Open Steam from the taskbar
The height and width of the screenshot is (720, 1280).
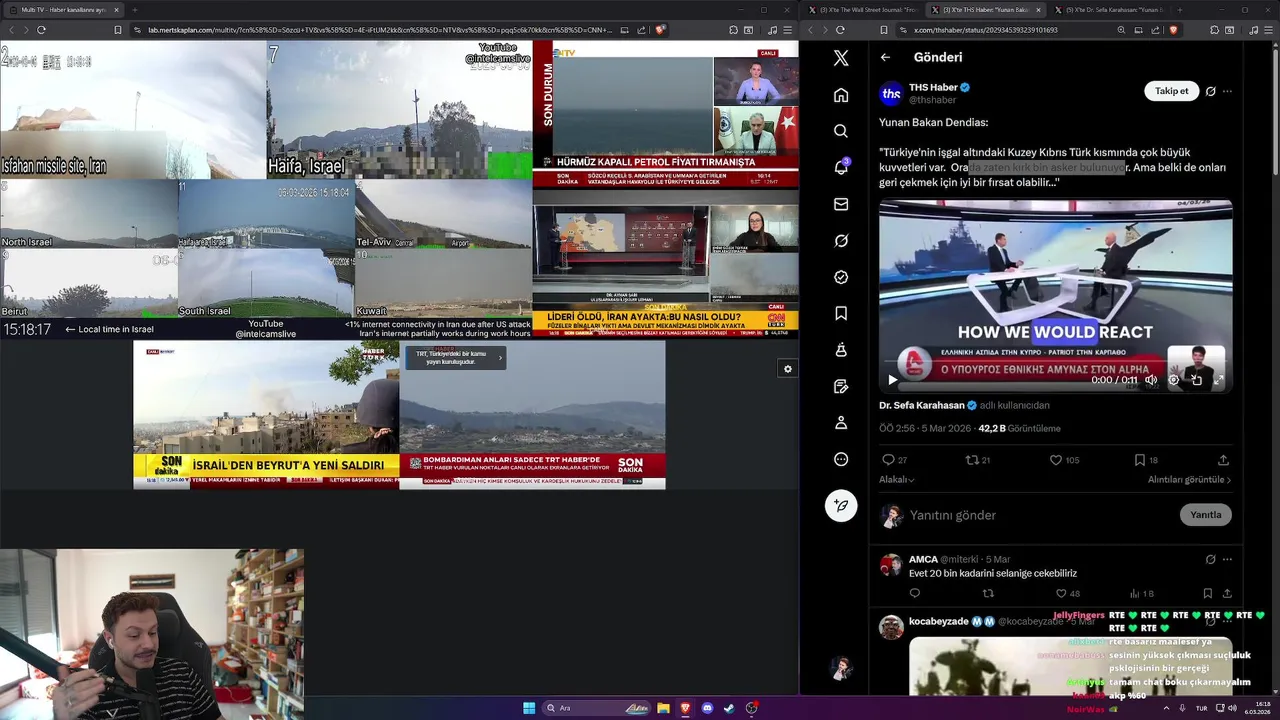[x=729, y=708]
